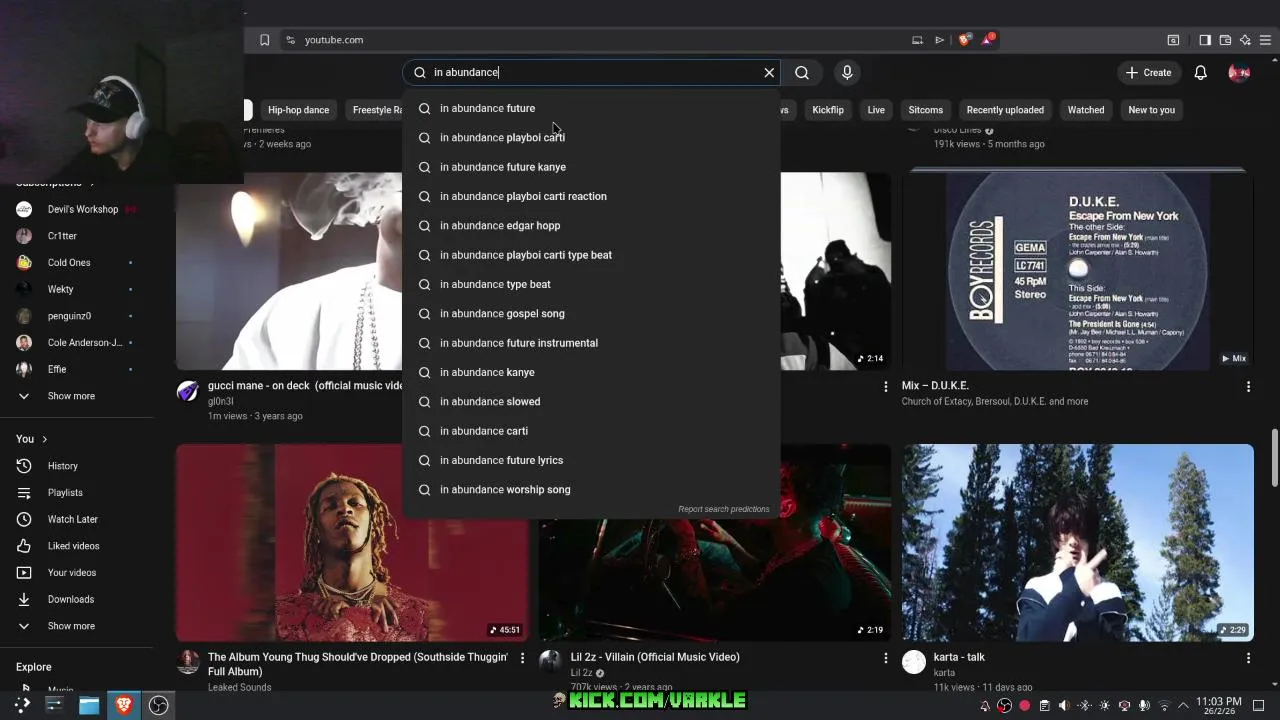Select 'in abundance future instrumental' suggestion
This screenshot has width=1280, height=720.
(x=591, y=343)
